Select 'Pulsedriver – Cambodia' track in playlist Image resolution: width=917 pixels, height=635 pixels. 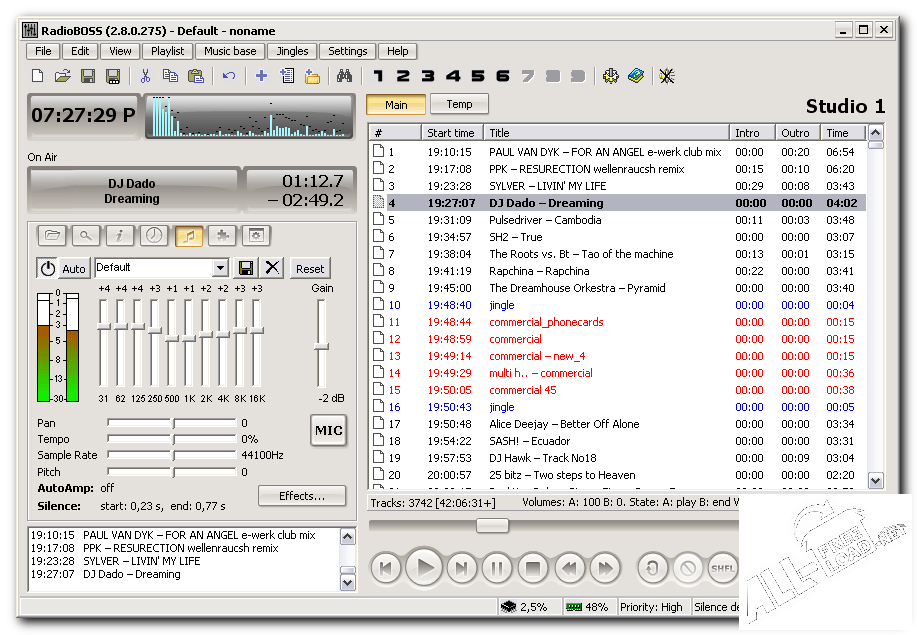pyautogui.click(x=545, y=220)
